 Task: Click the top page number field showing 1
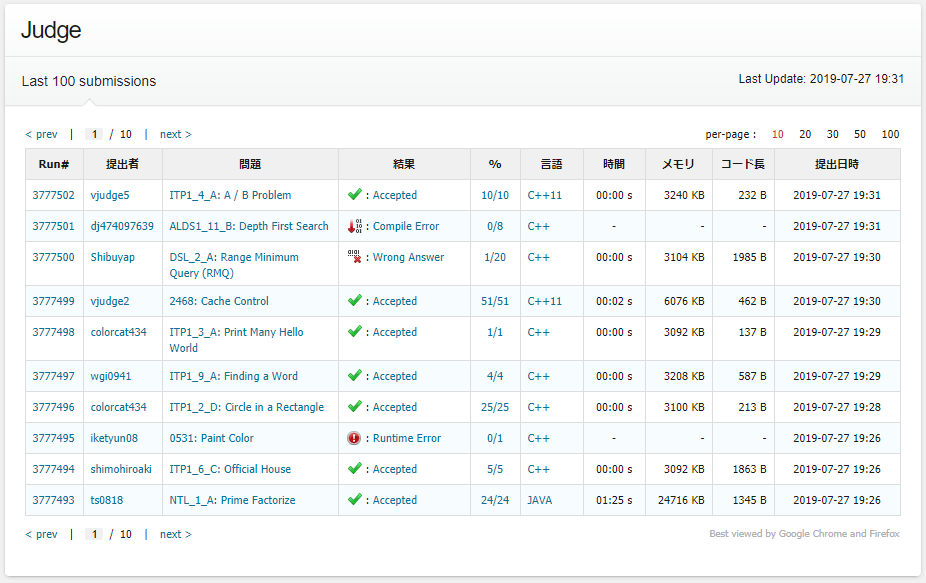pos(94,134)
